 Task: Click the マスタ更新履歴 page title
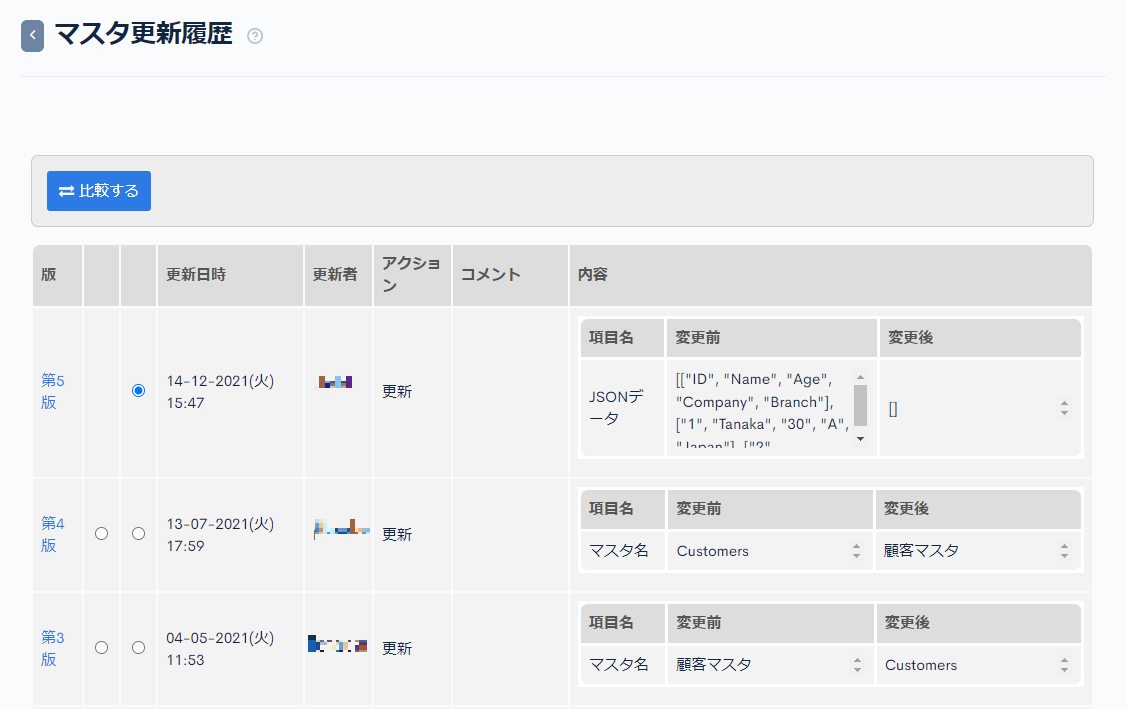[x=143, y=35]
